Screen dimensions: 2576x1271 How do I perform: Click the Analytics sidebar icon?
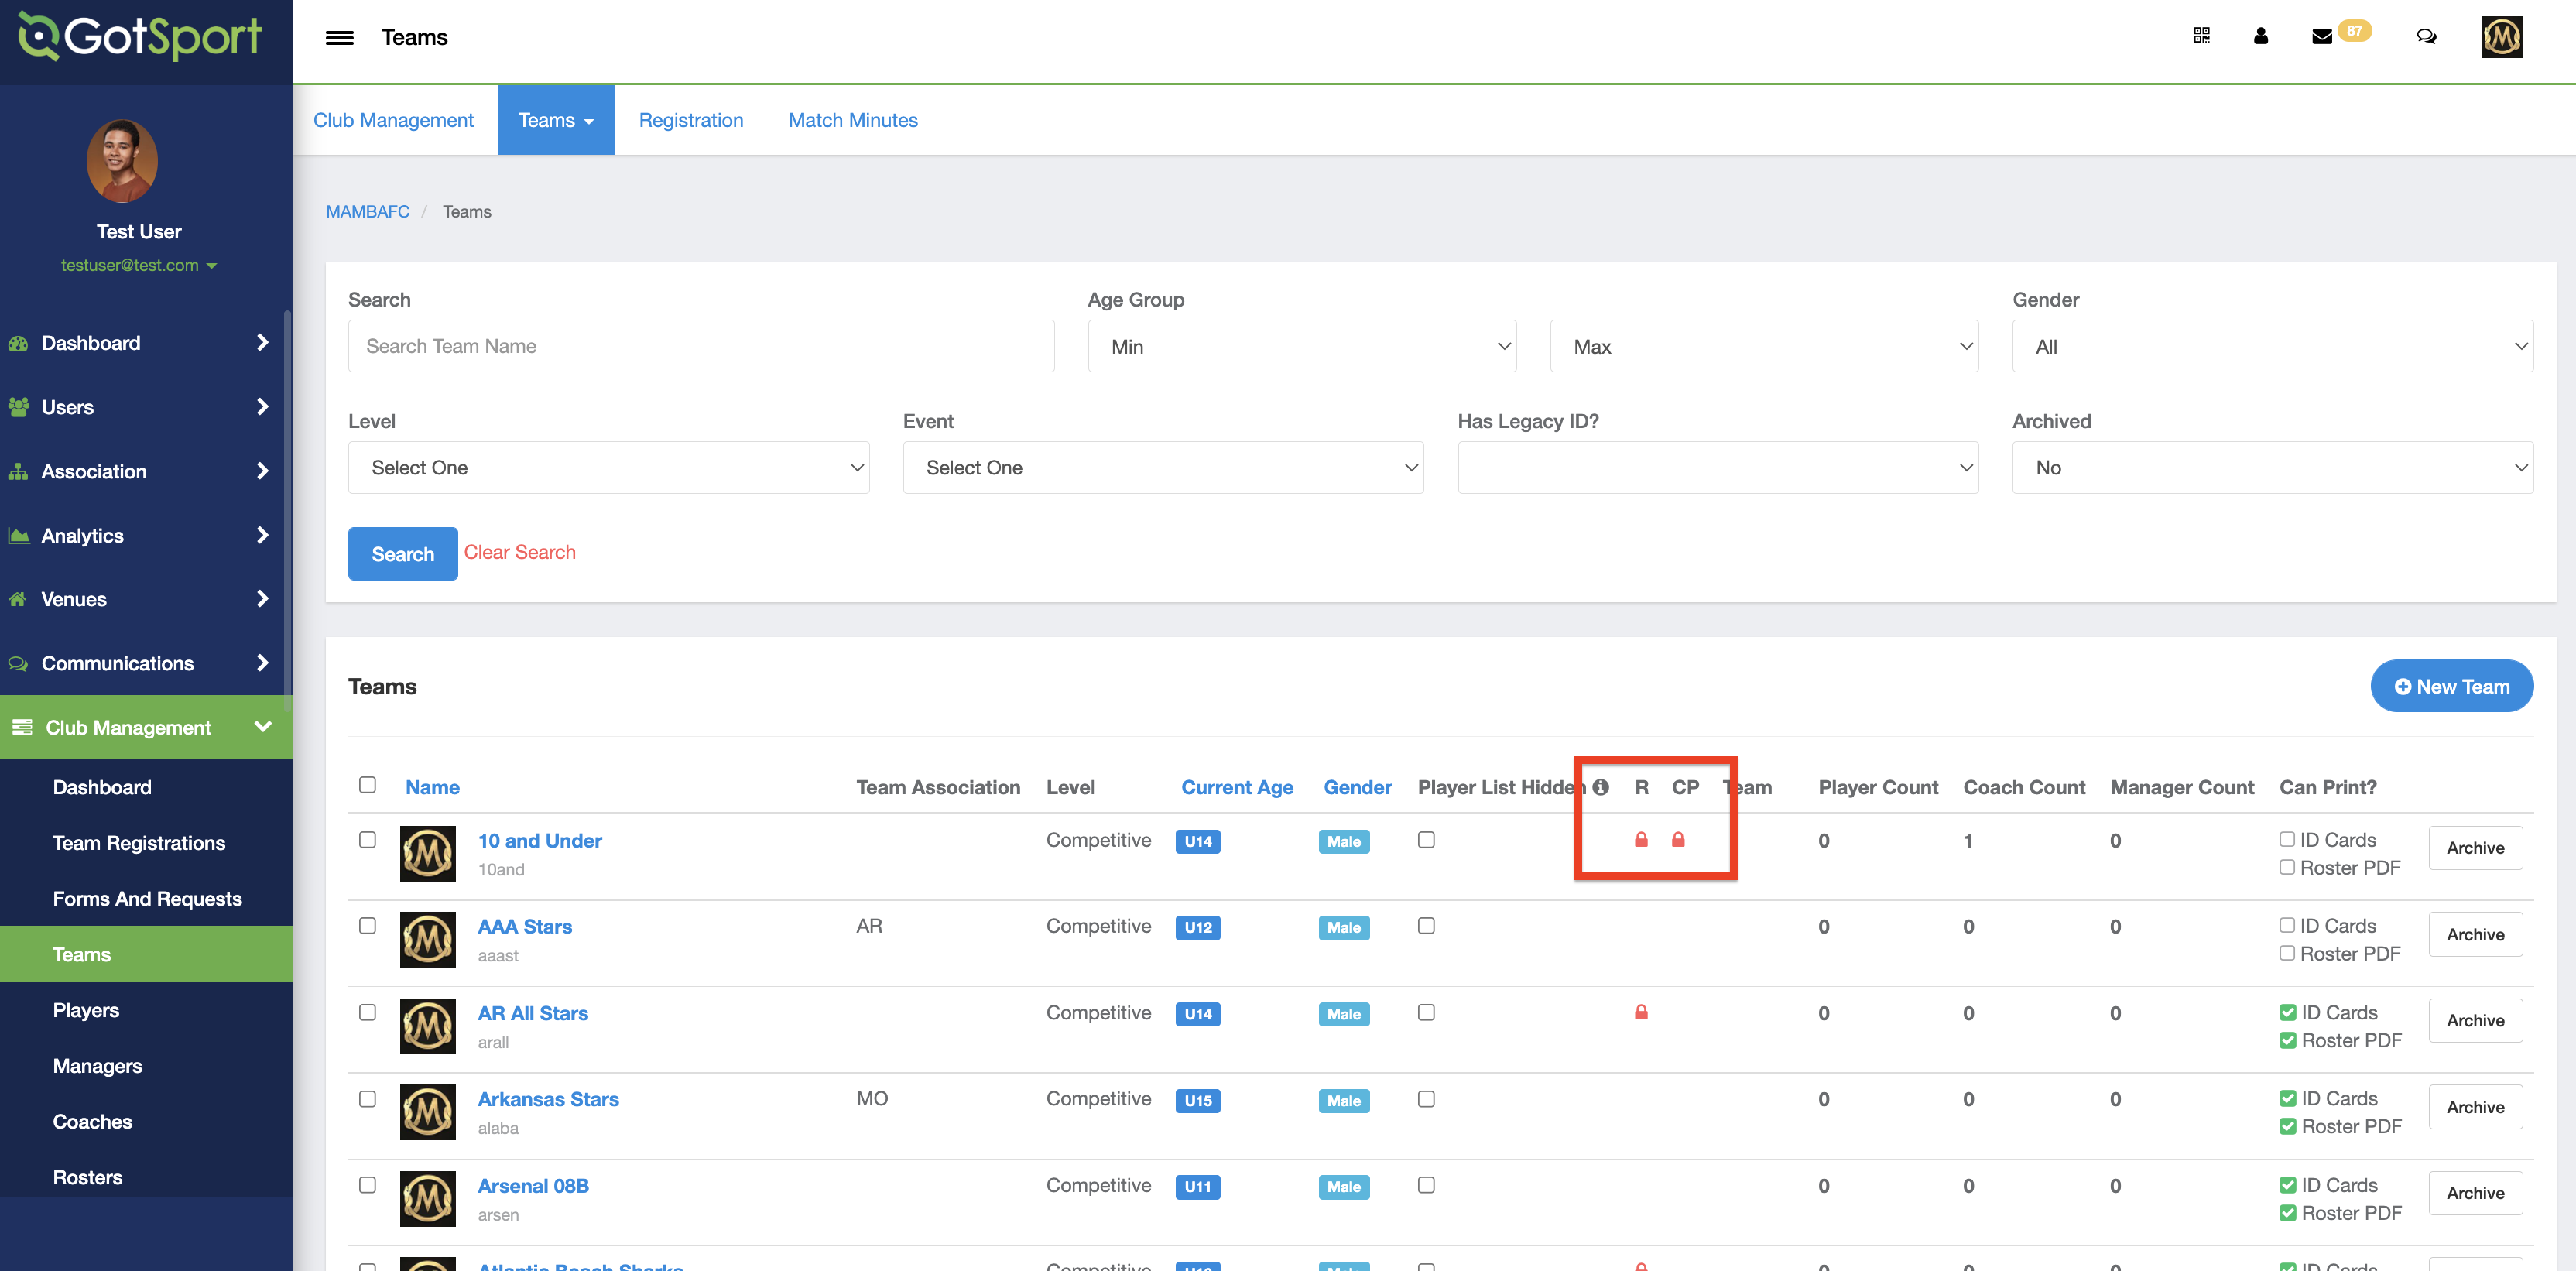coord(18,535)
